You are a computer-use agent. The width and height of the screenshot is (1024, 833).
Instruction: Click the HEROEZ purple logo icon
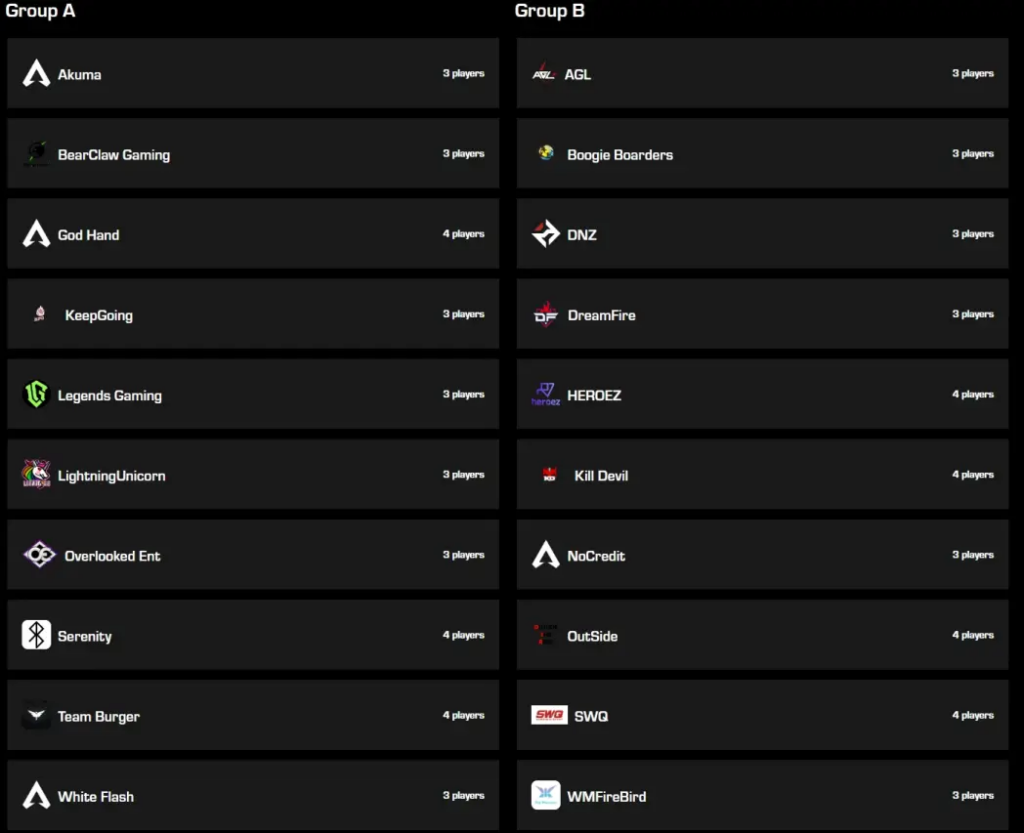(546, 395)
